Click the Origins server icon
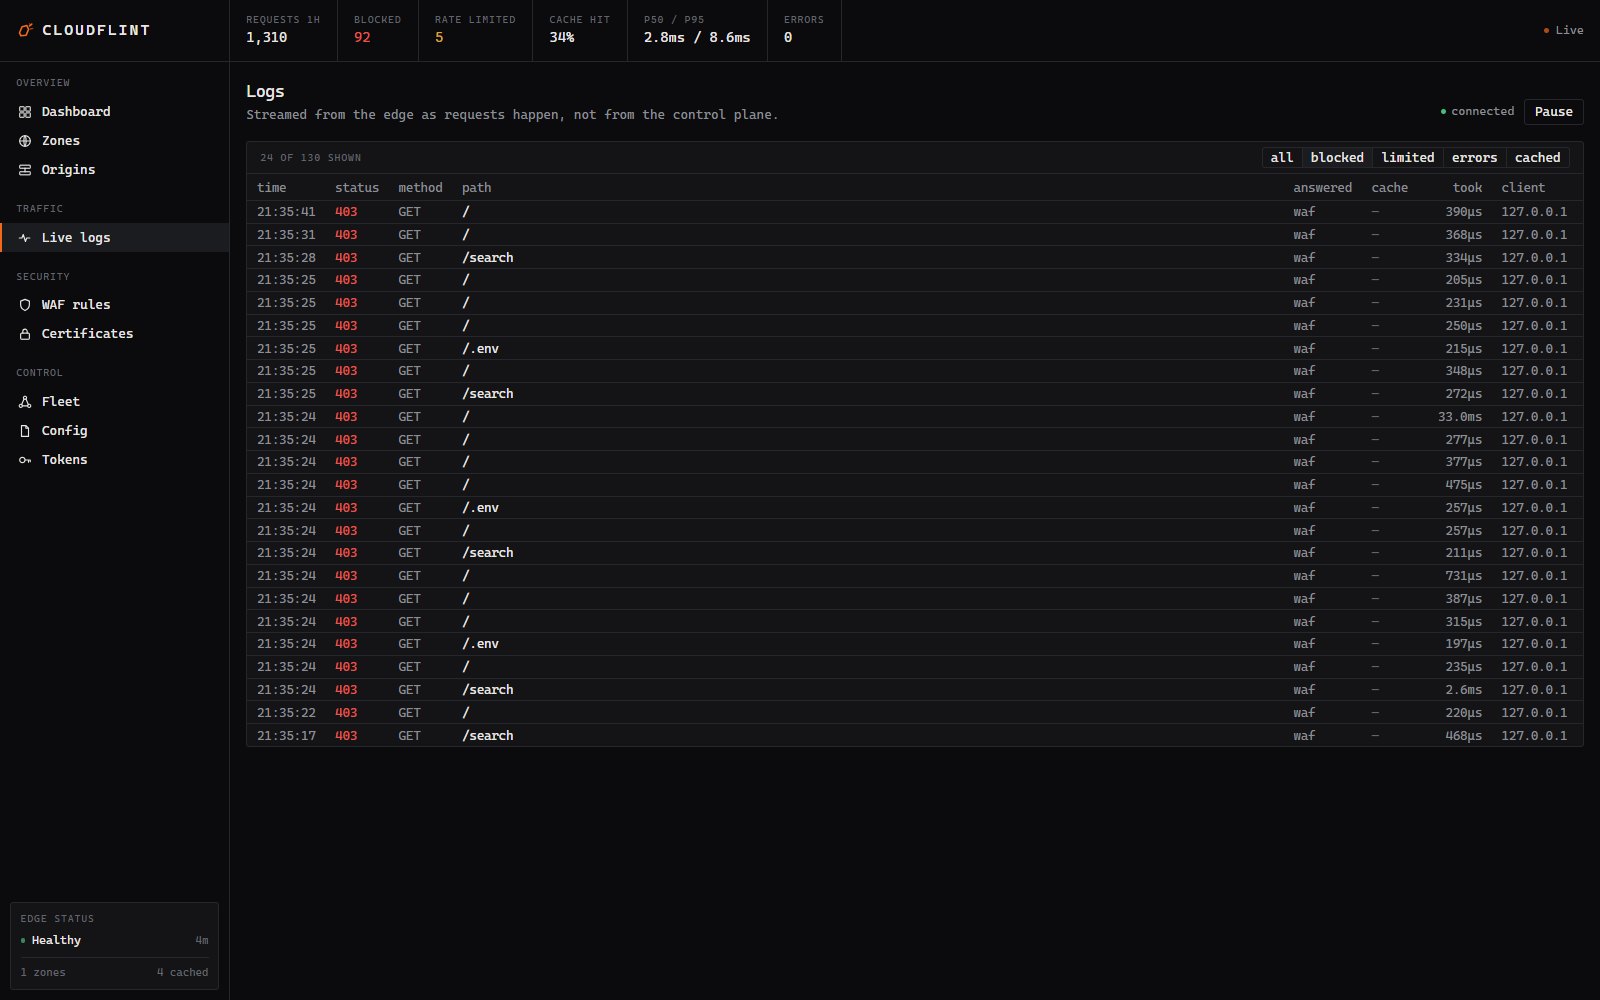This screenshot has width=1600, height=1000. (25, 170)
